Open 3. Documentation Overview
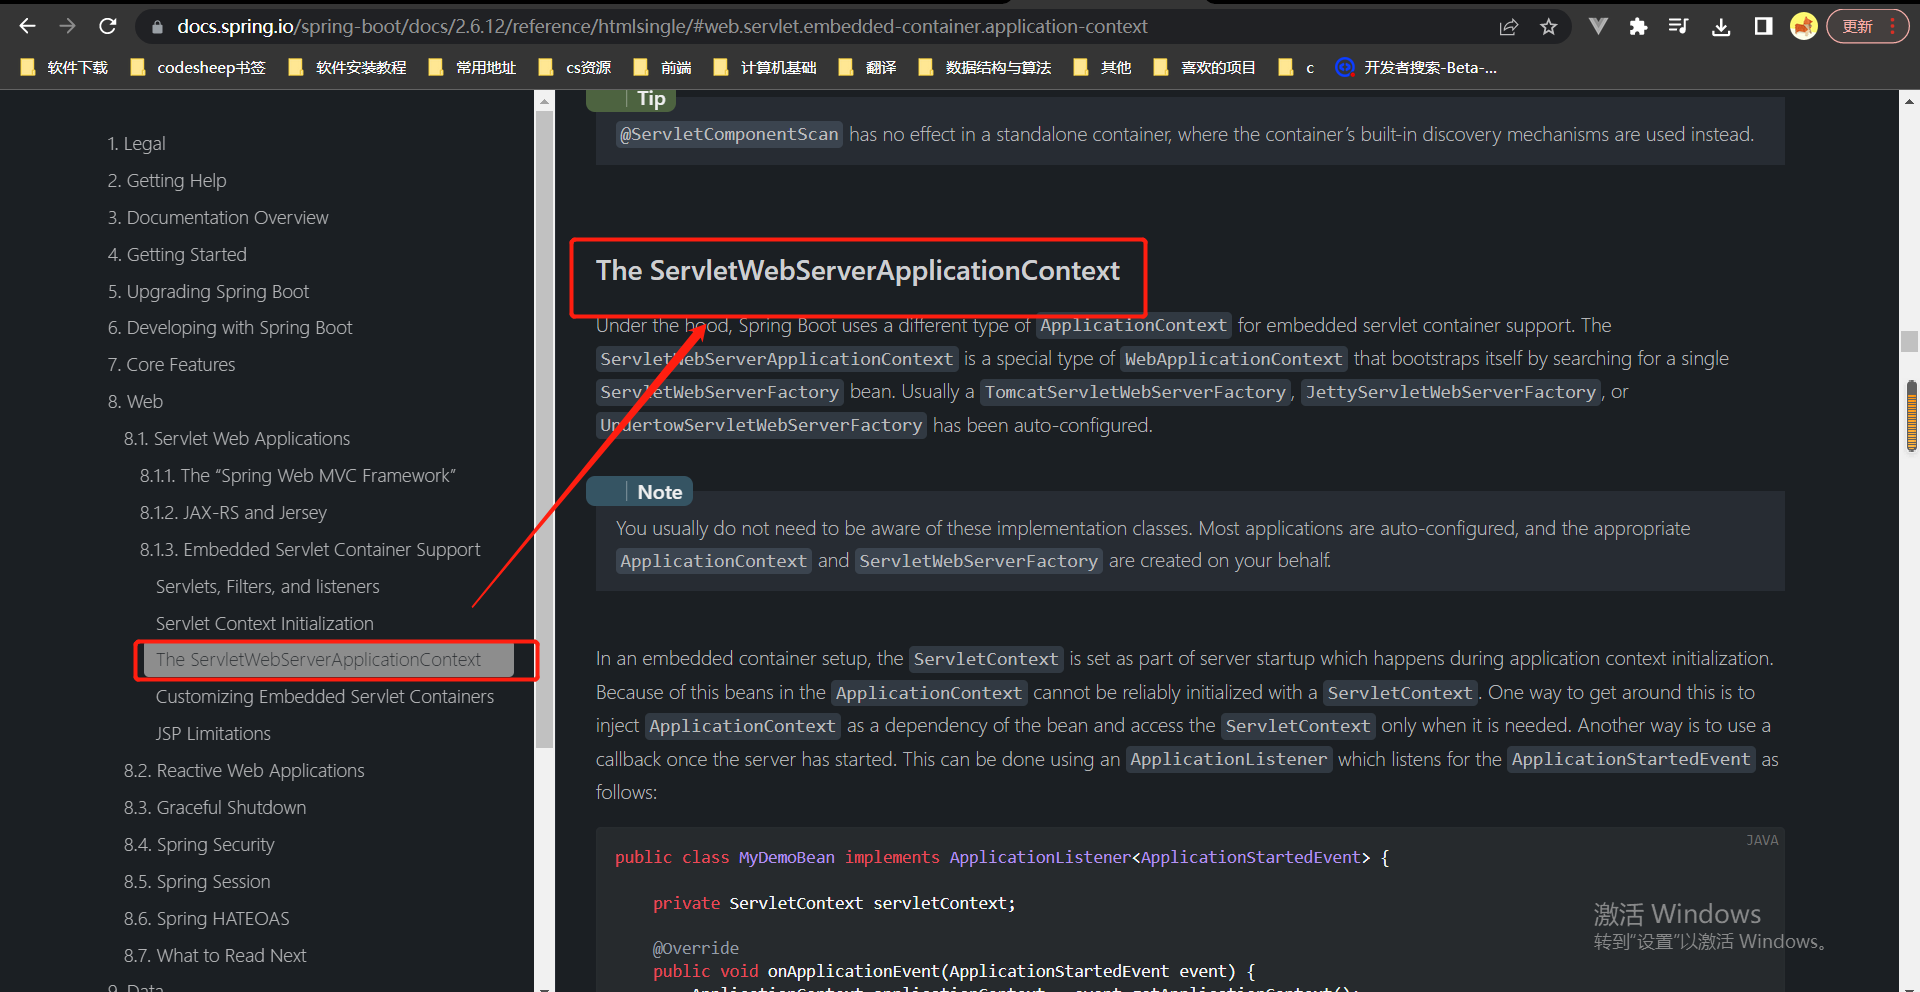Image resolution: width=1920 pixels, height=992 pixels. click(x=218, y=218)
